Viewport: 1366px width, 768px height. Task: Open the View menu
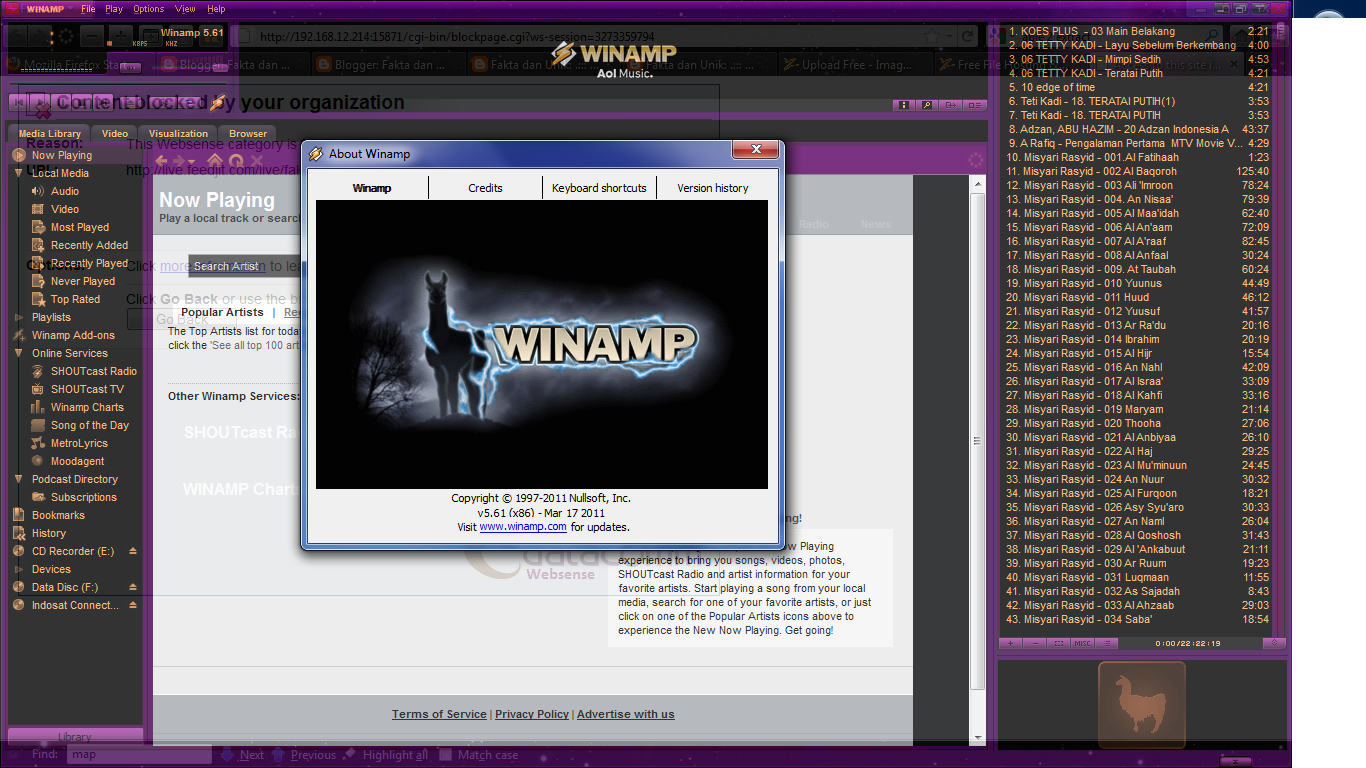point(185,9)
